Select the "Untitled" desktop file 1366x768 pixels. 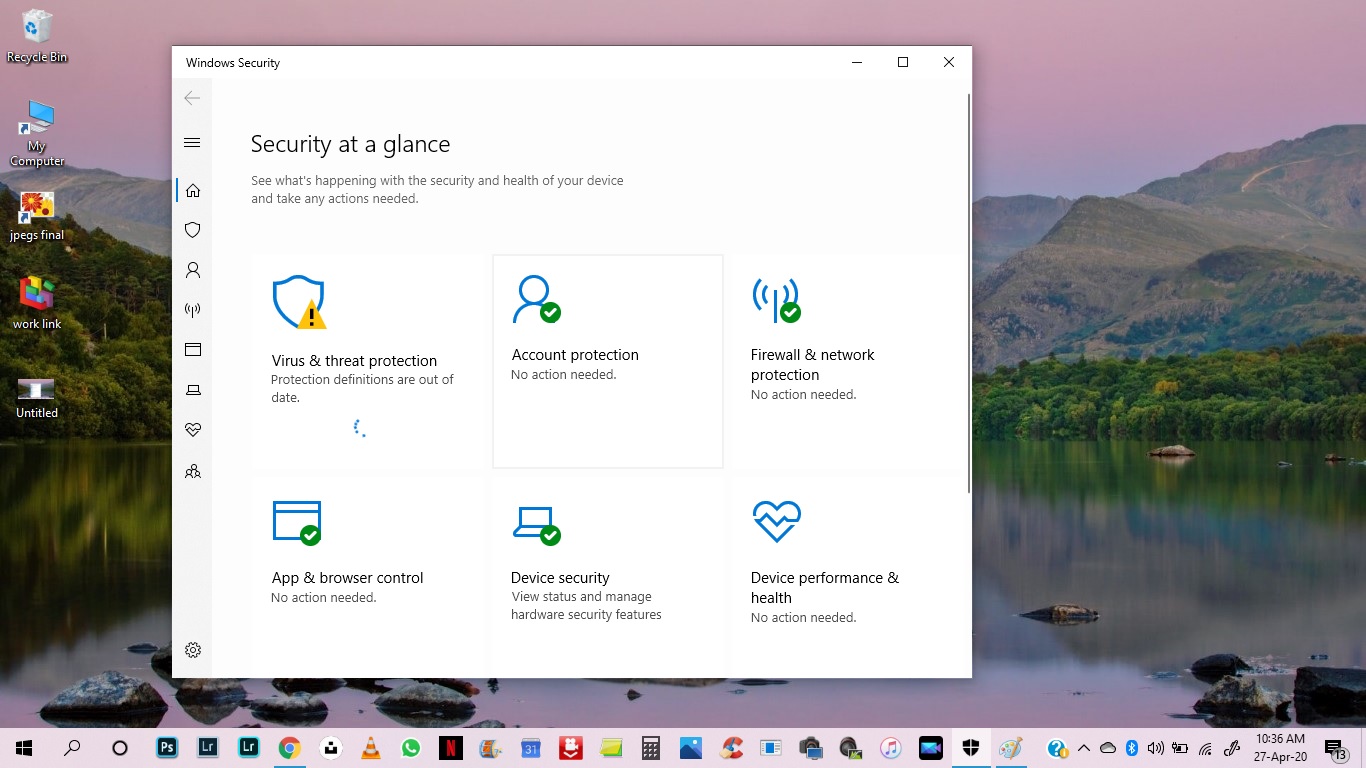(x=37, y=398)
